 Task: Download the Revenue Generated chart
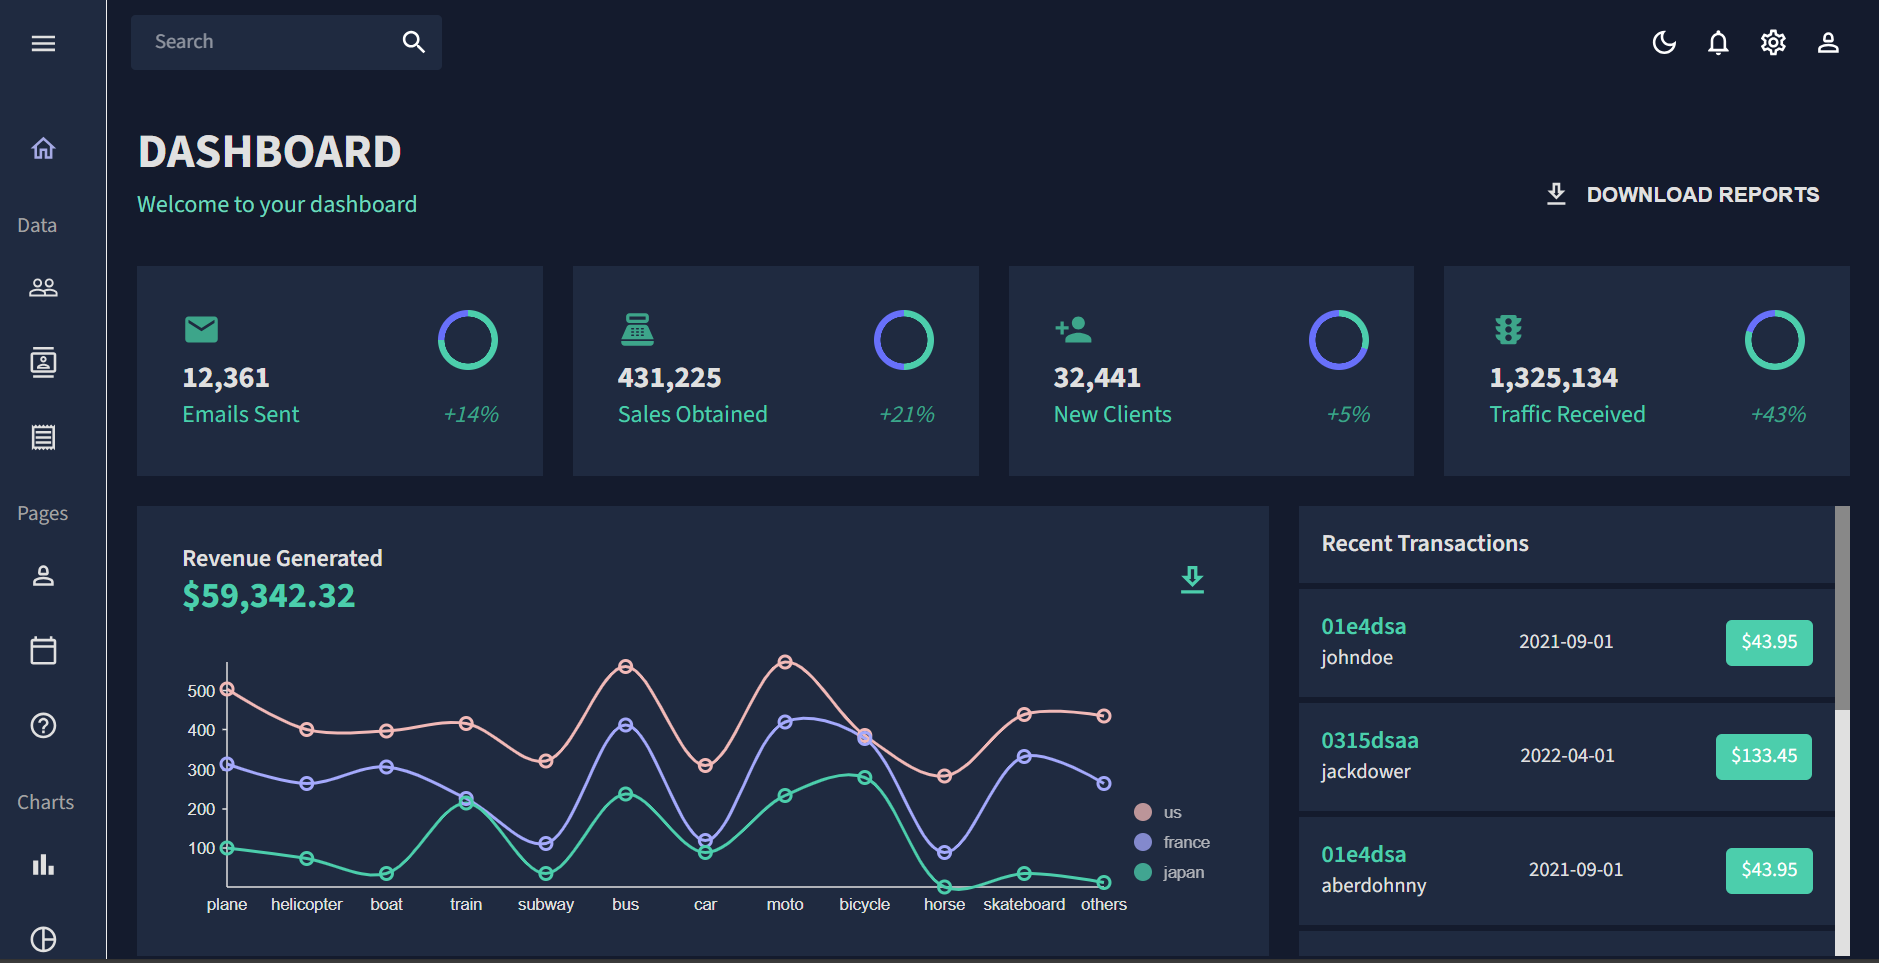tap(1192, 580)
